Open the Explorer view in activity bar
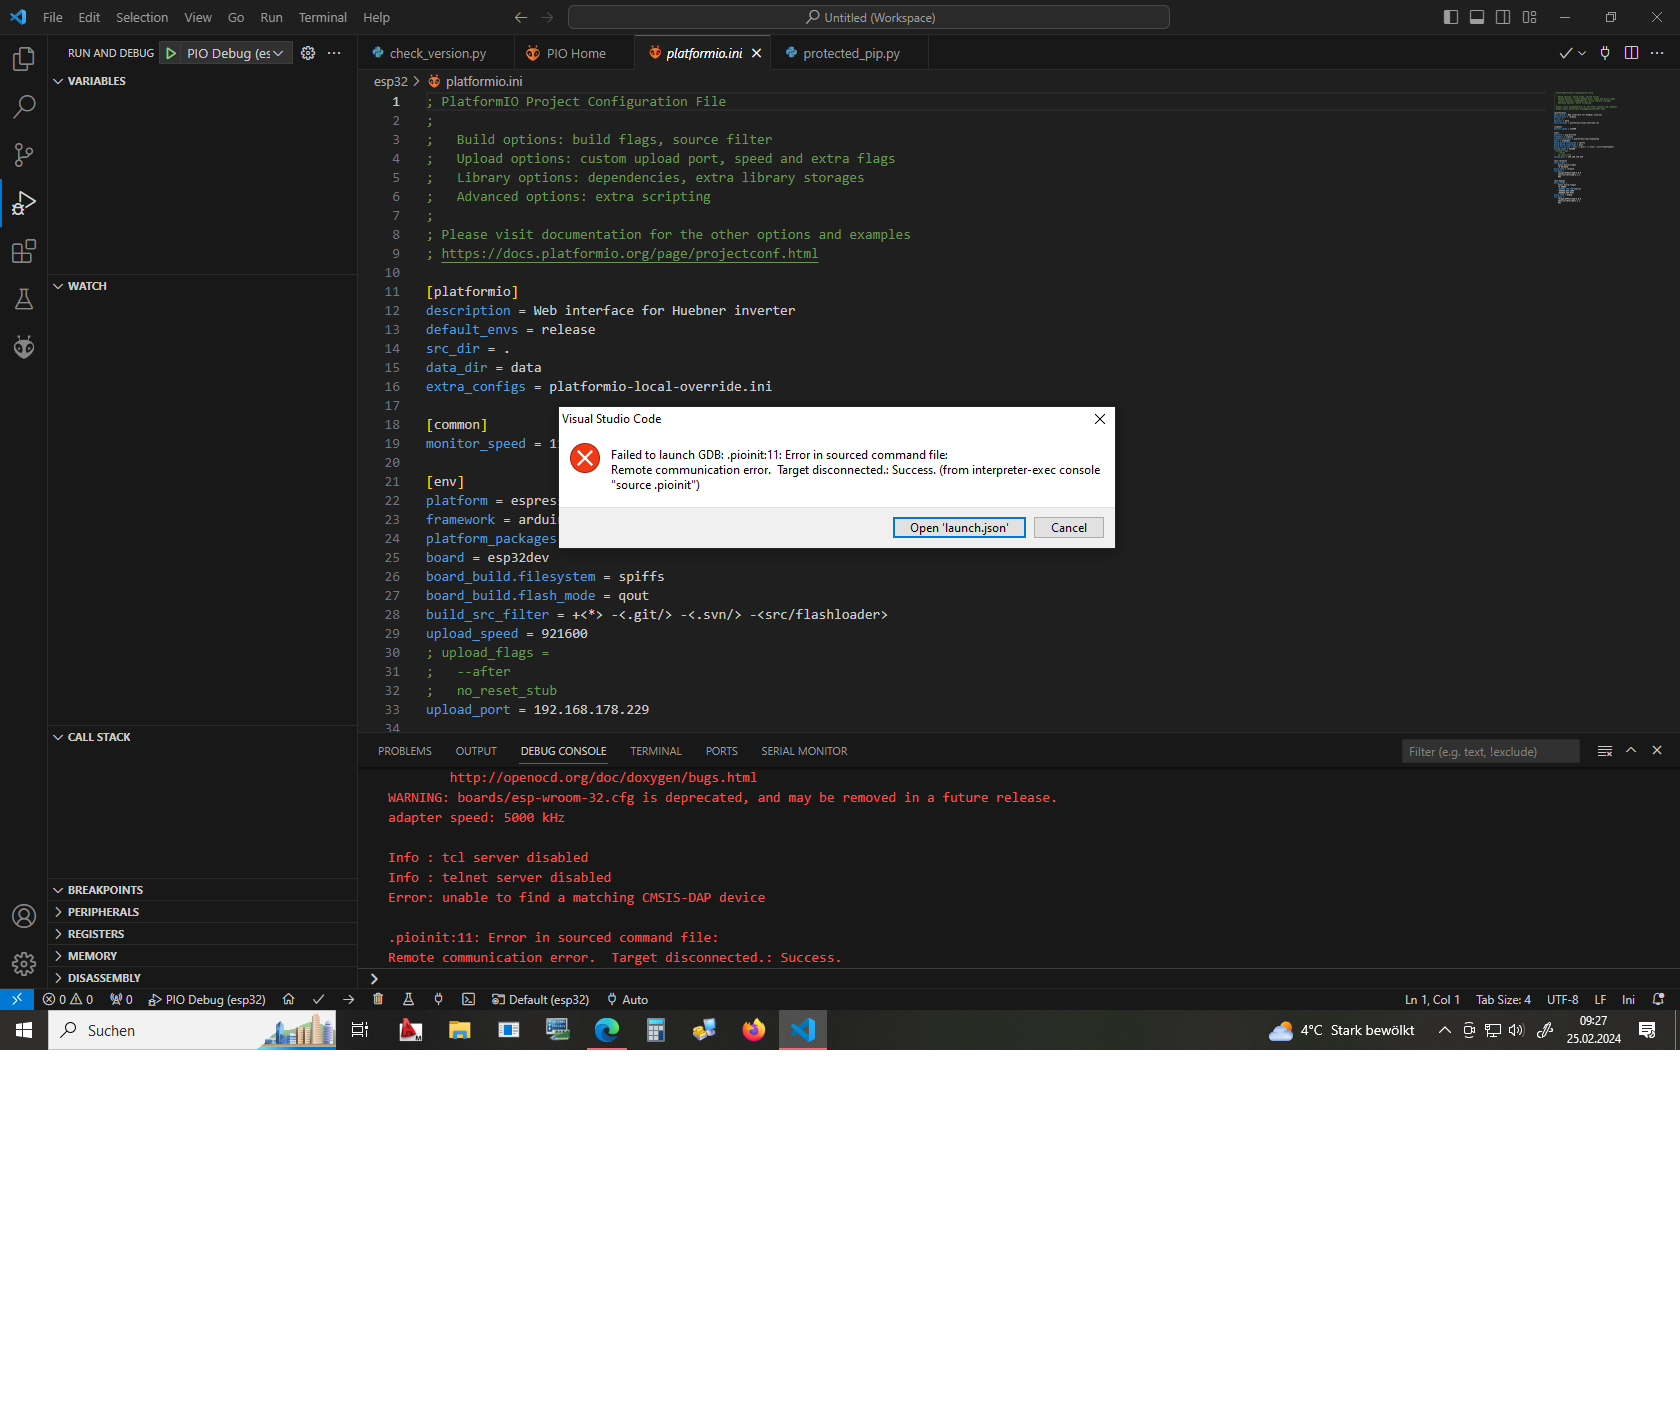Viewport: 1680px width, 1404px height. point(24,59)
